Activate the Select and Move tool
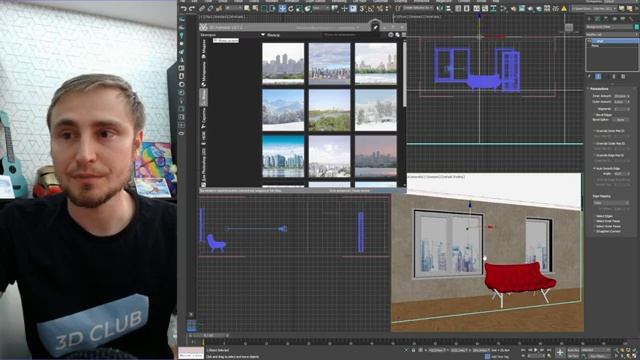Screen dimensions: 640x360 coord(282,8)
